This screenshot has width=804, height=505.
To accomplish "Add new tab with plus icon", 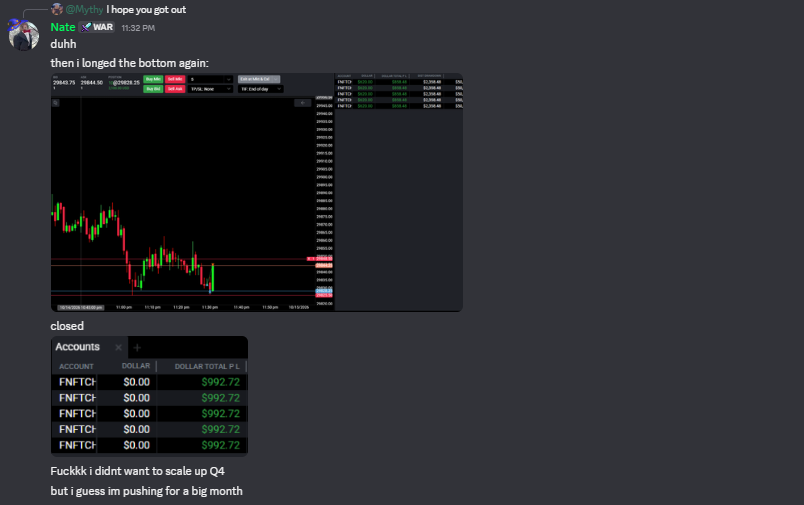I will (x=137, y=348).
